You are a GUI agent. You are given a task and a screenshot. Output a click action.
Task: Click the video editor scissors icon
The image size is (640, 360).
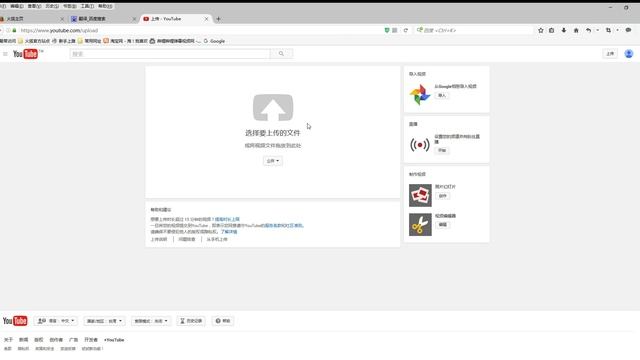point(420,224)
